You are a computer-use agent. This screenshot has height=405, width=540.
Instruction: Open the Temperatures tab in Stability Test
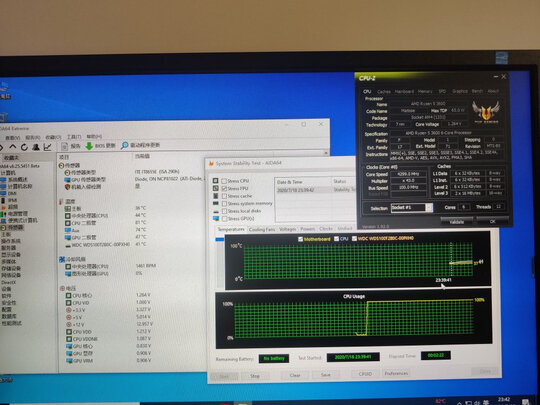point(231,229)
